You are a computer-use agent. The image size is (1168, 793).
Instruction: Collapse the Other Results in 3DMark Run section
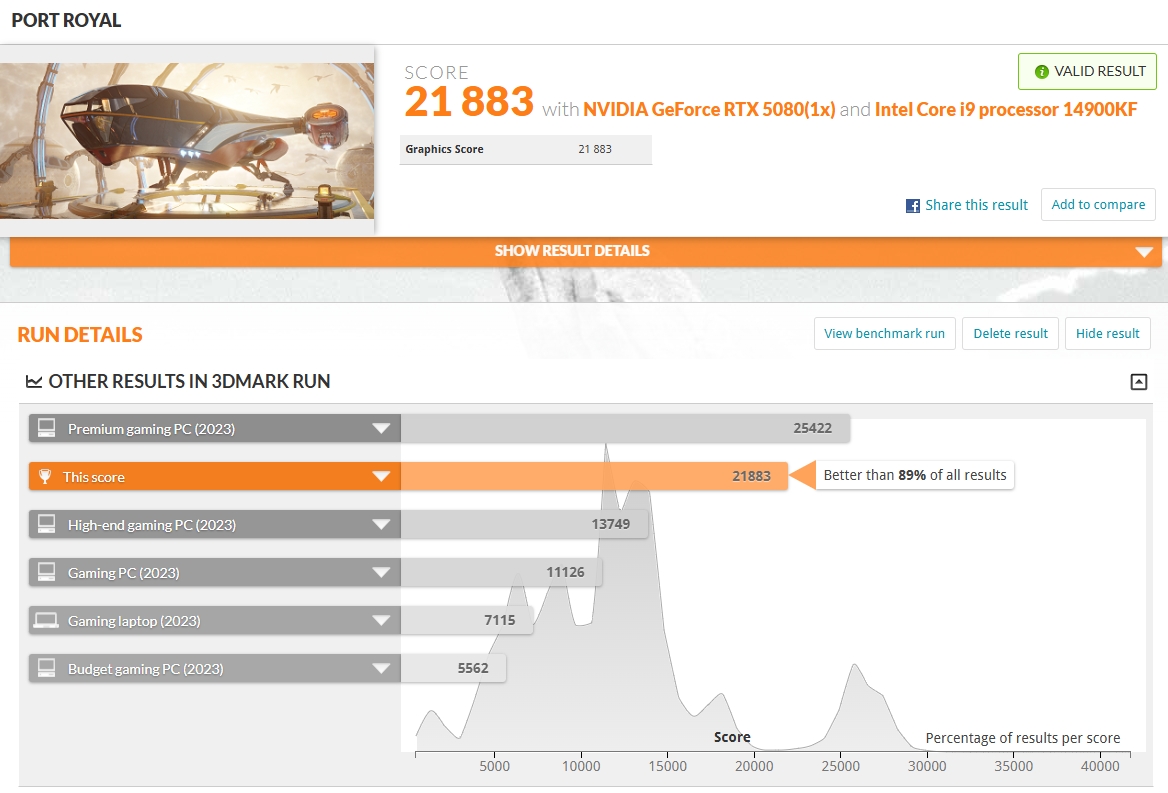coord(1138,382)
